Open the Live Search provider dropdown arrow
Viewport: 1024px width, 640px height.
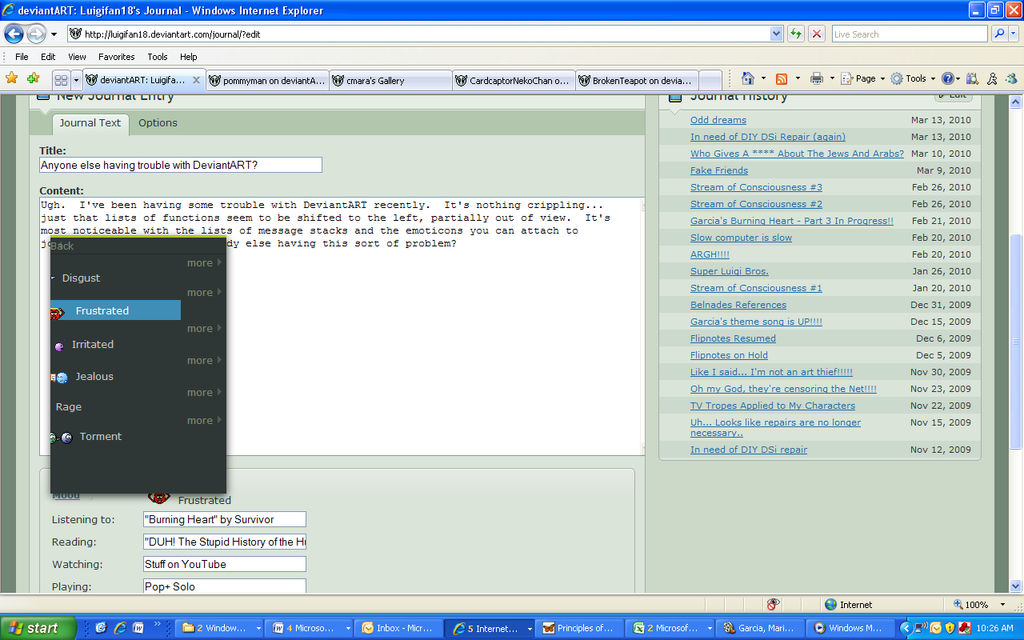click(1014, 34)
